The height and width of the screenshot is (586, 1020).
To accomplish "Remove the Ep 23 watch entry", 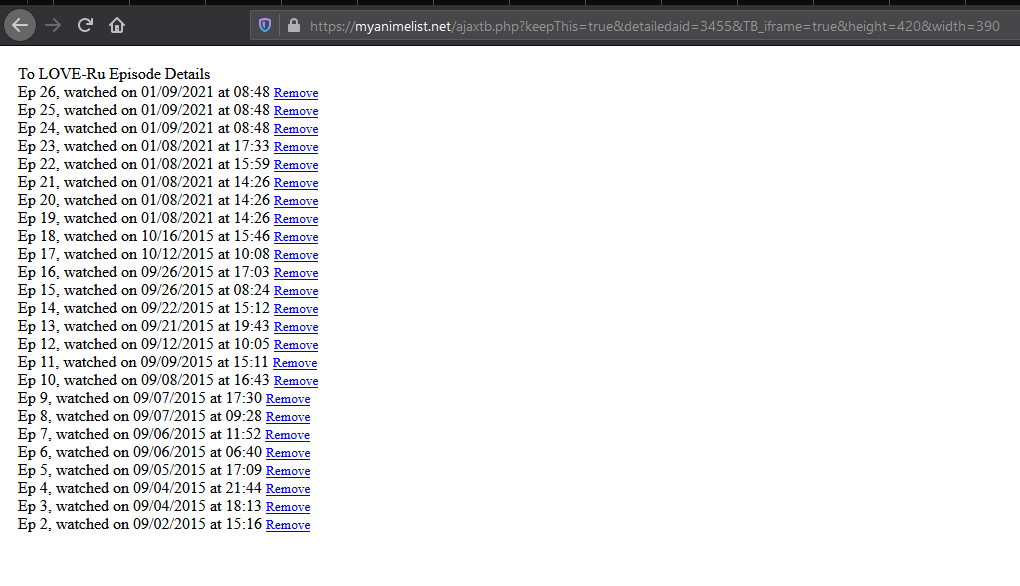I will pos(296,147).
